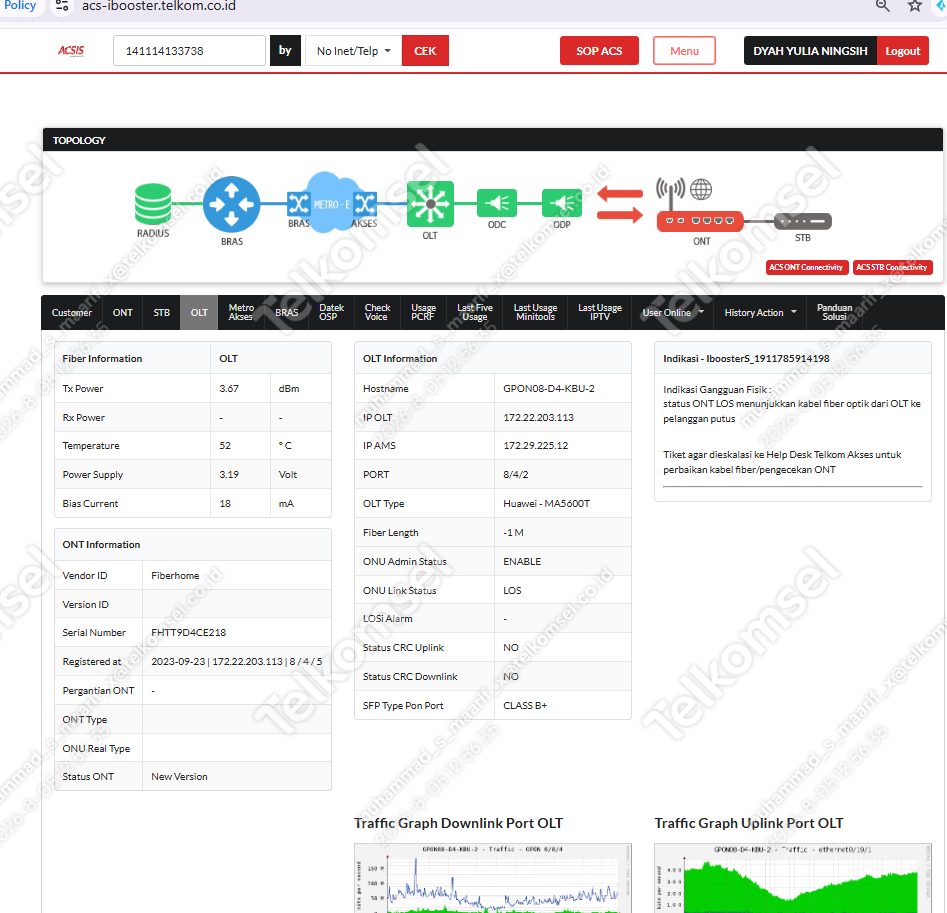Click the browser zoom magnifier icon
This screenshot has height=913, width=947.
point(882,6)
